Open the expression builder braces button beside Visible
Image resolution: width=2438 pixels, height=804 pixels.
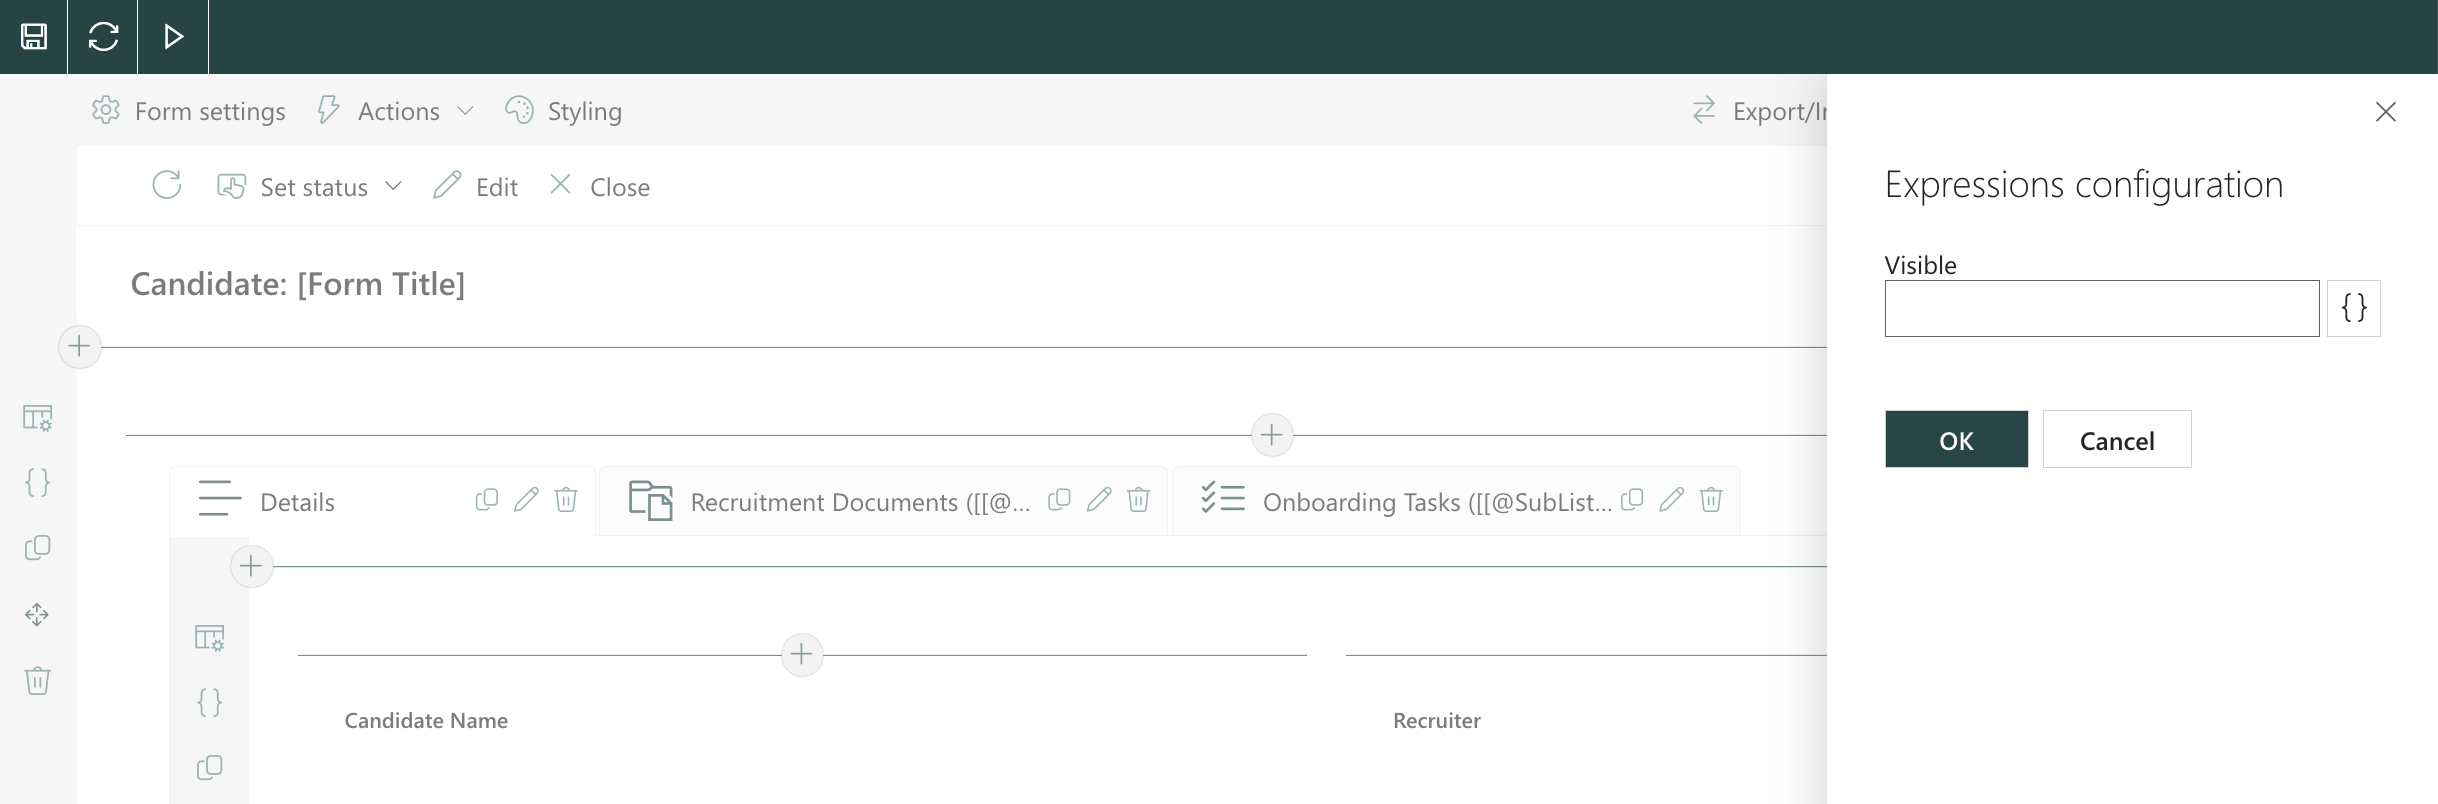click(x=2353, y=308)
